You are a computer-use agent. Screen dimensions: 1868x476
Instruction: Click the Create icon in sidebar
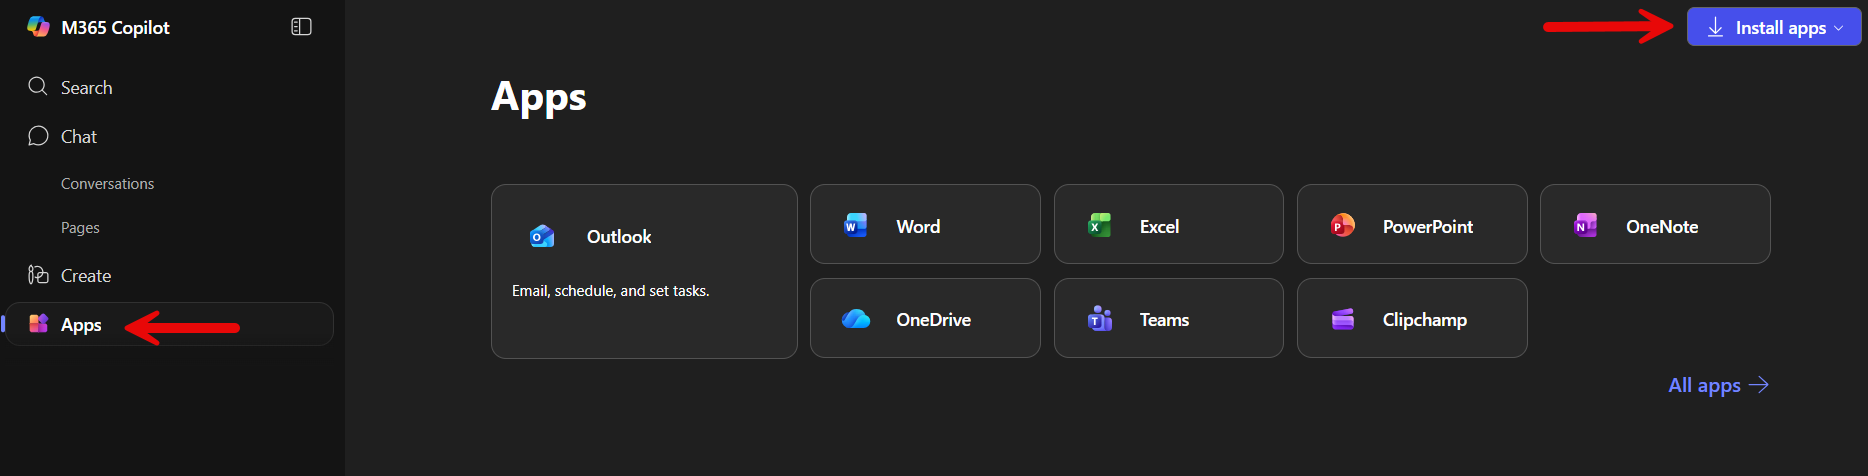coord(38,275)
